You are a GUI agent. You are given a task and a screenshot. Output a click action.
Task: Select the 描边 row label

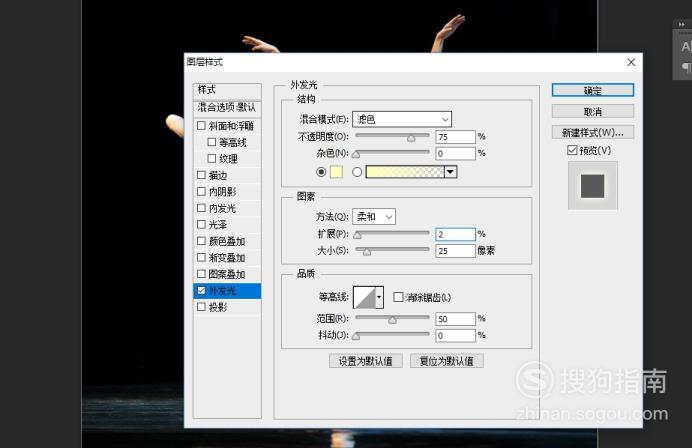(218, 175)
